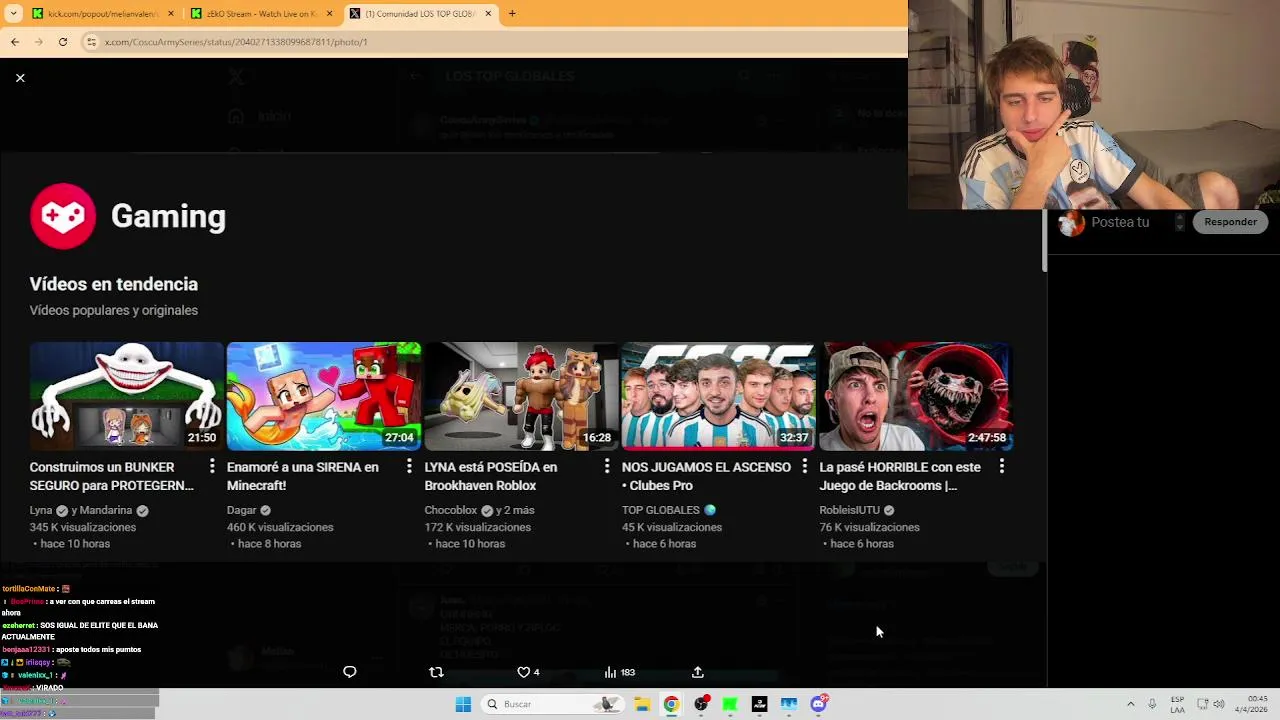The image size is (1280, 720).
Task: Close the kick.com/popout tab
Action: (x=171, y=14)
